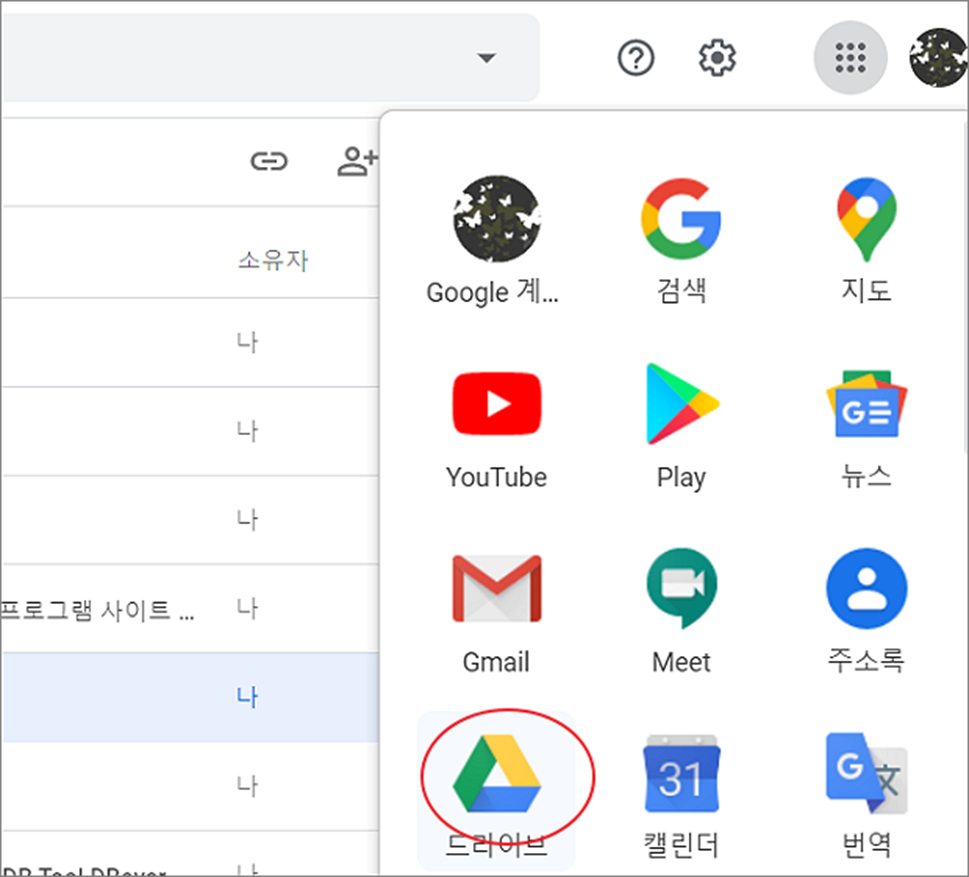Launch Google 지도 Maps app
This screenshot has height=877, width=969.
point(866,241)
